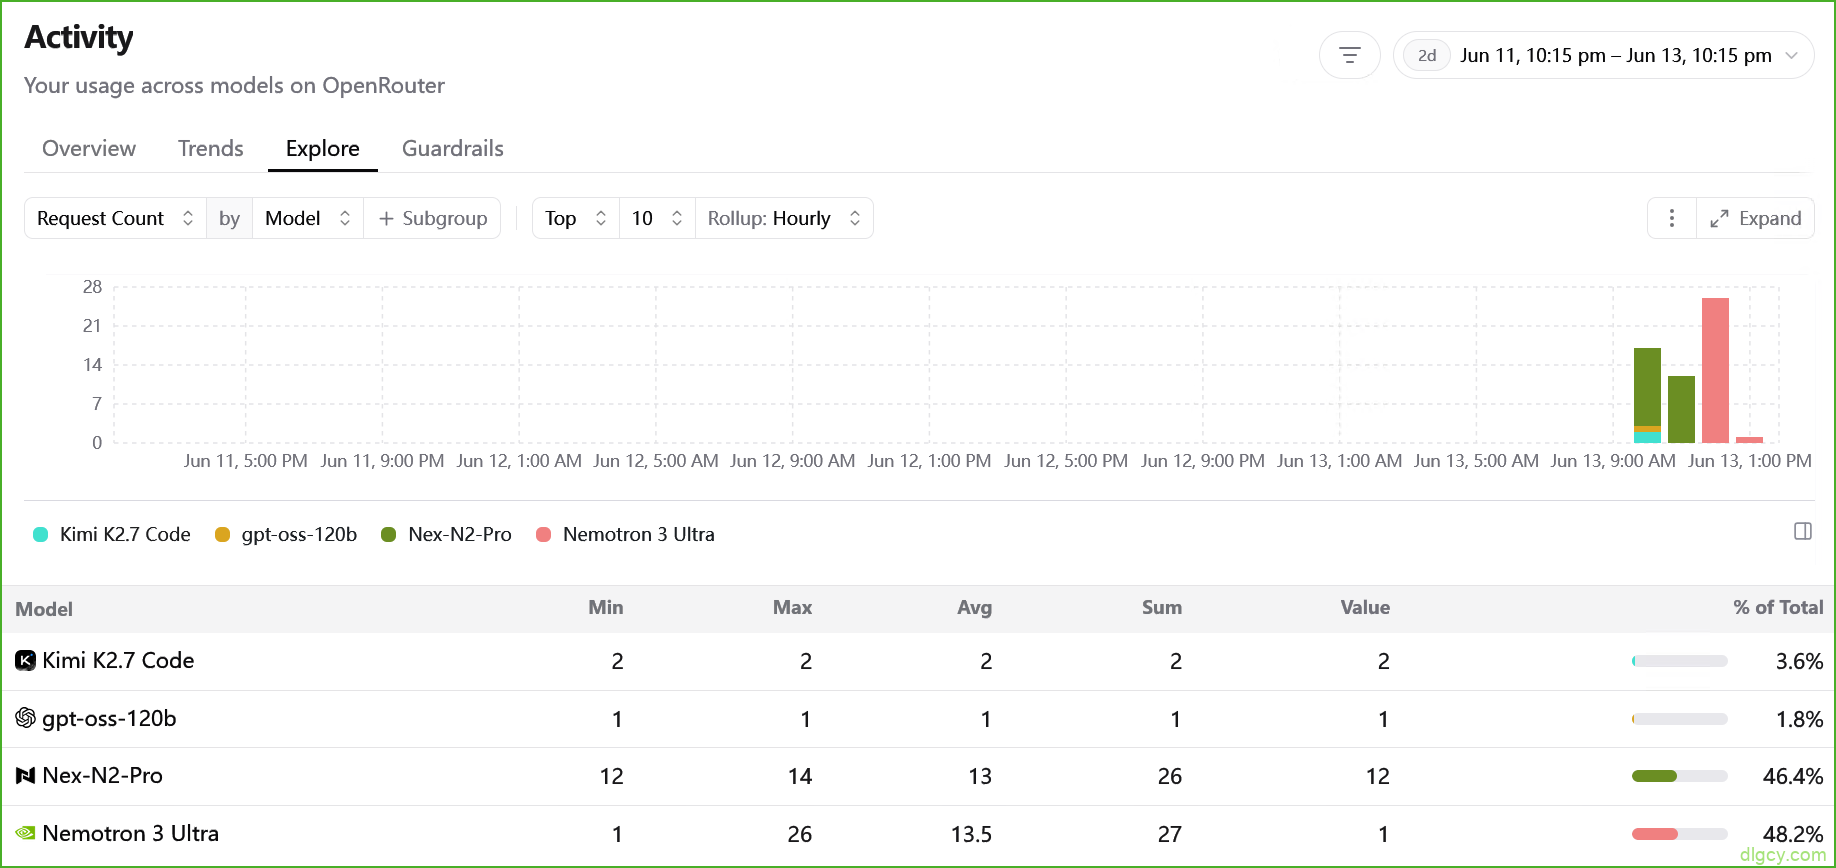
Task: Sort table by Min column
Action: (x=606, y=607)
